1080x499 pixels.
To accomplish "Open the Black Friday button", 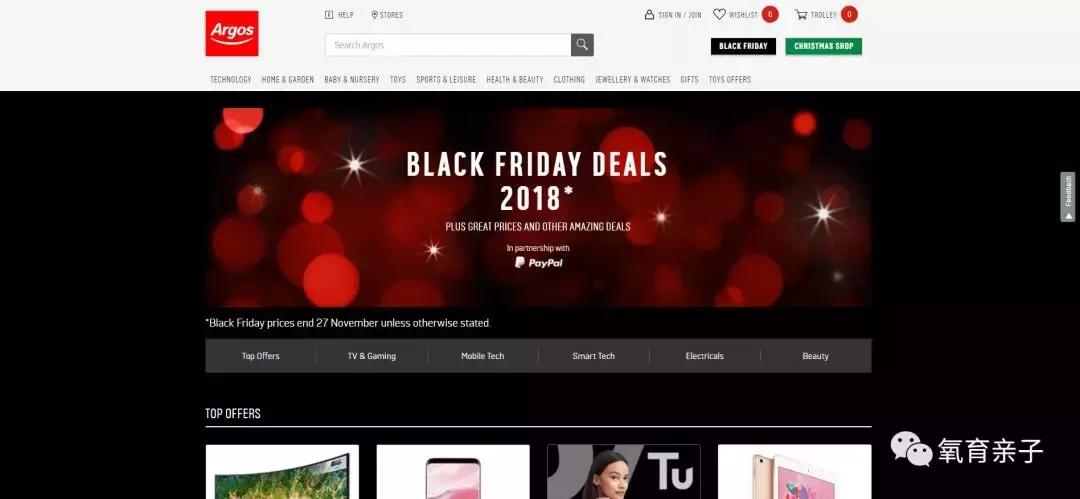I will 743,46.
